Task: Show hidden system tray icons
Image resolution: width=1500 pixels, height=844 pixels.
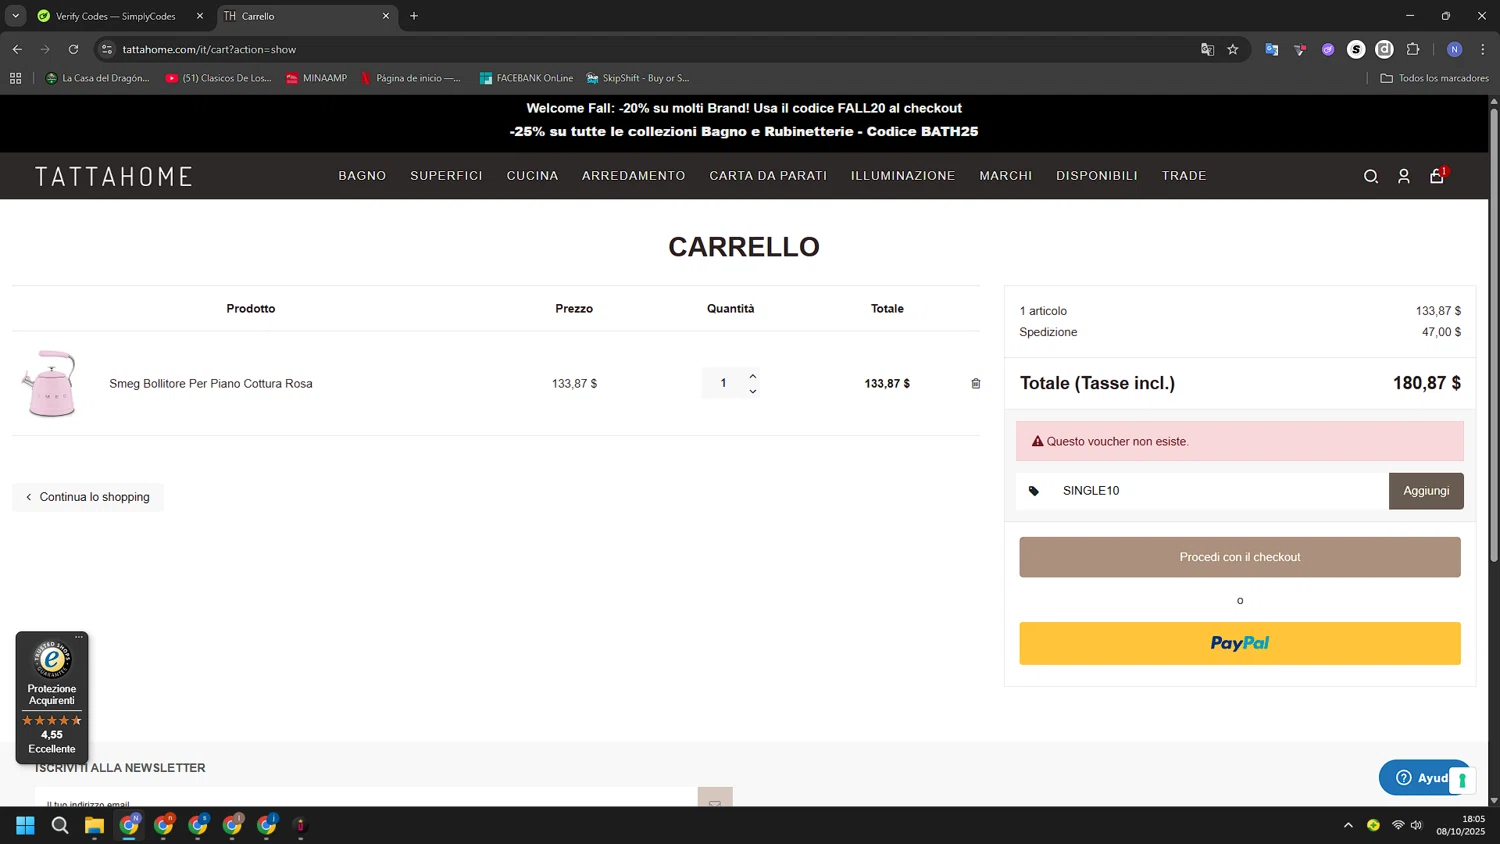Action: click(x=1348, y=825)
